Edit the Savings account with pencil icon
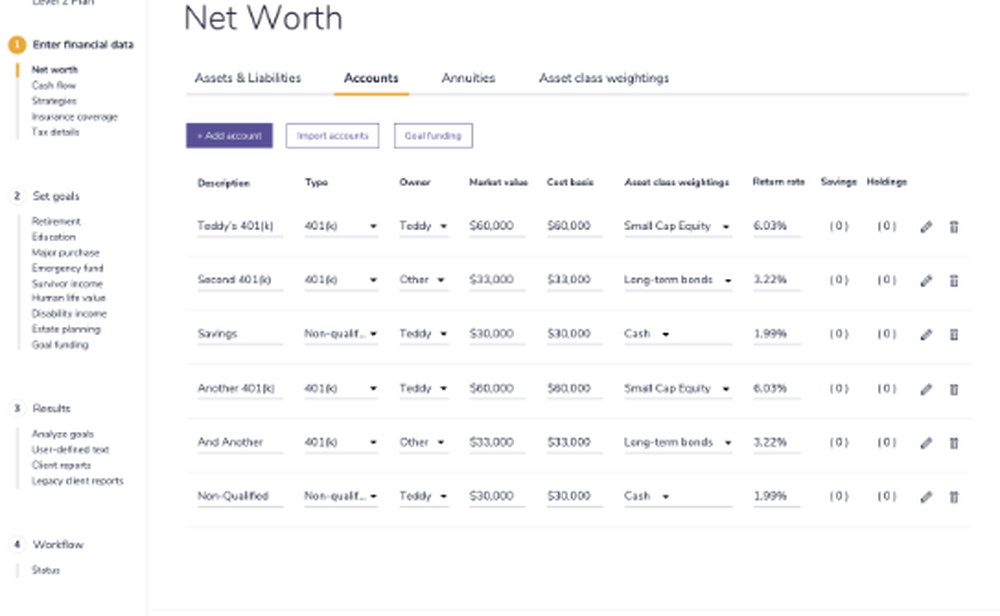Viewport: 1000px width, 616px height. (926, 334)
